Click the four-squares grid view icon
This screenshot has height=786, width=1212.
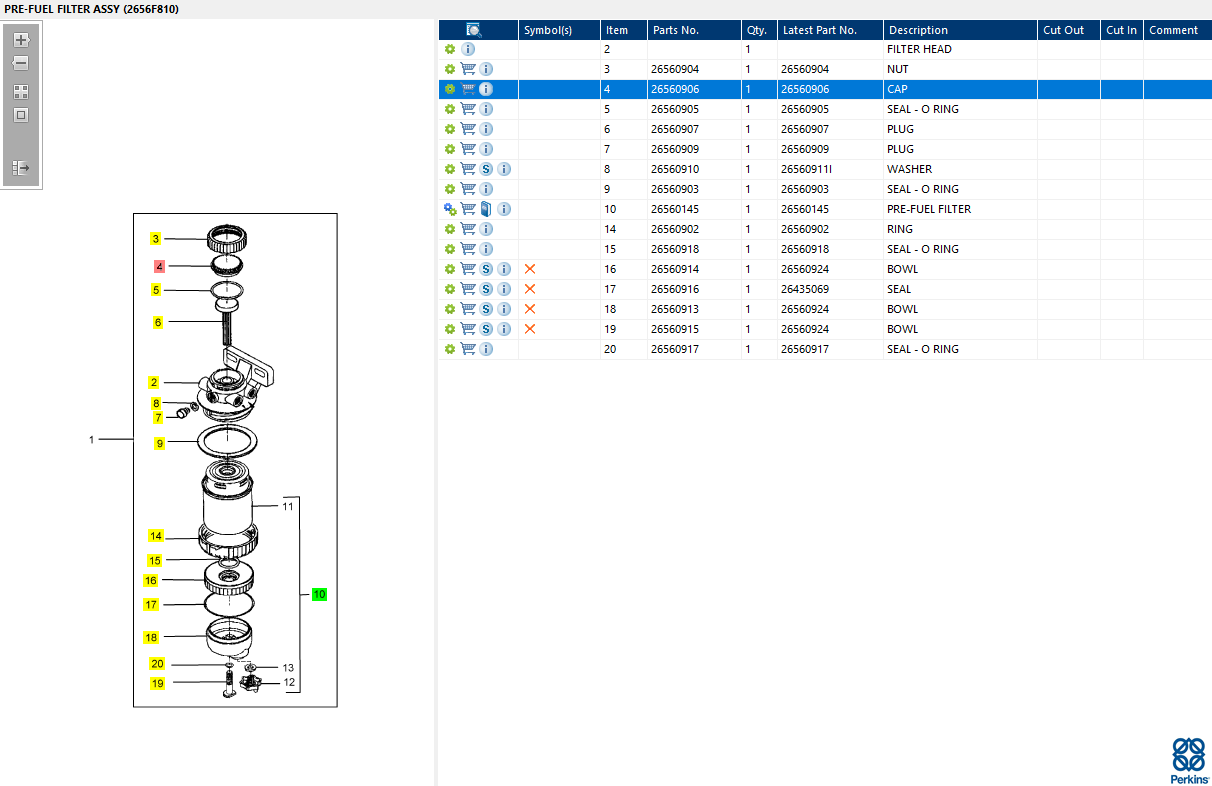tap(21, 91)
